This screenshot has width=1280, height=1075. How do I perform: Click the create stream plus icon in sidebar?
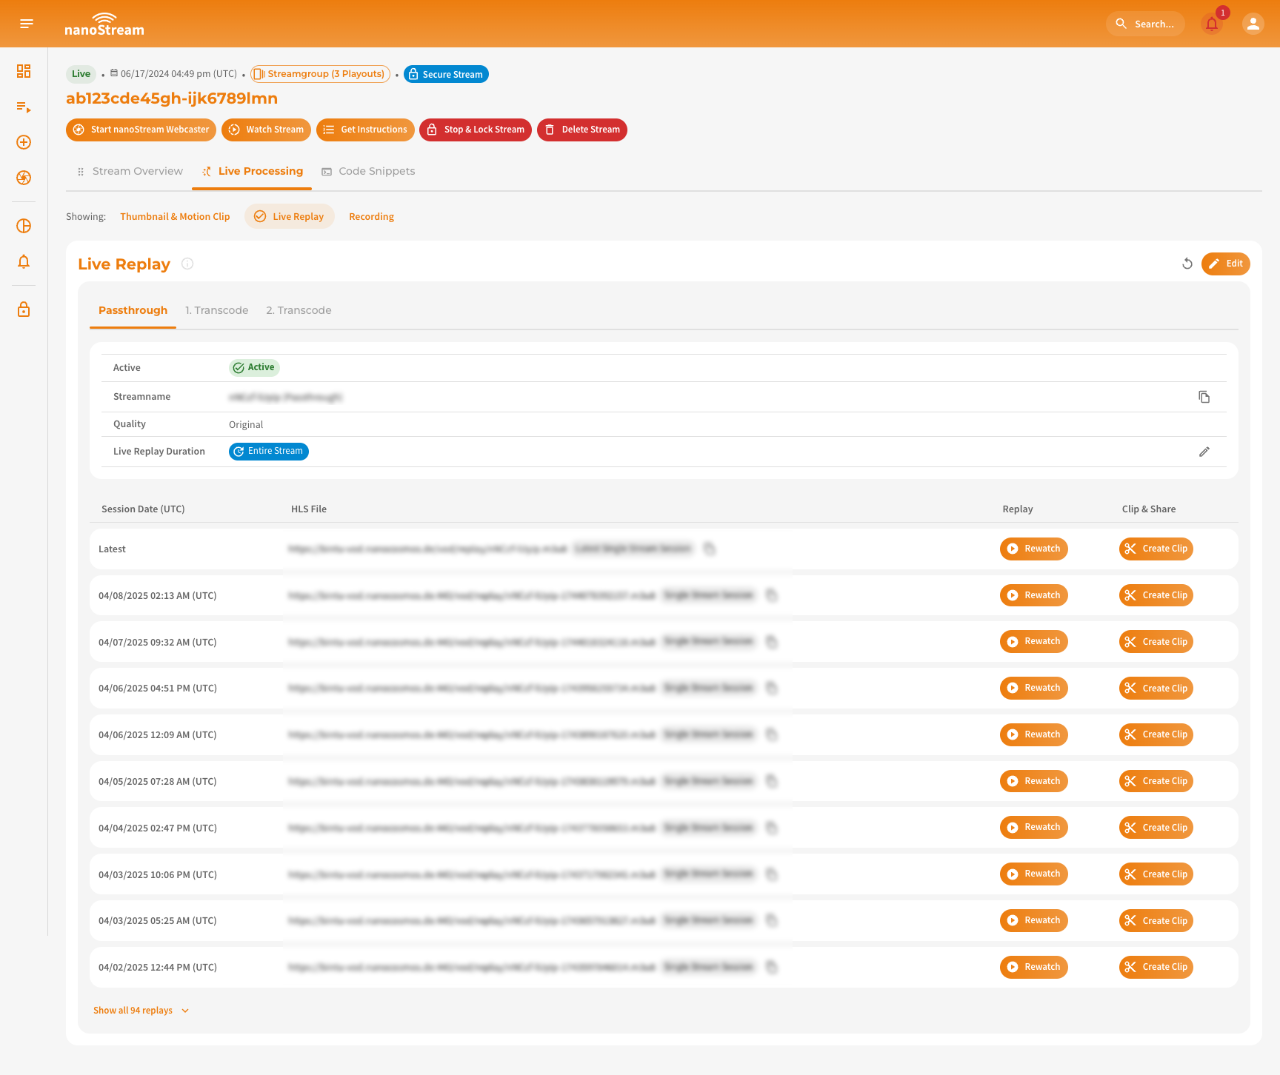tap(24, 142)
